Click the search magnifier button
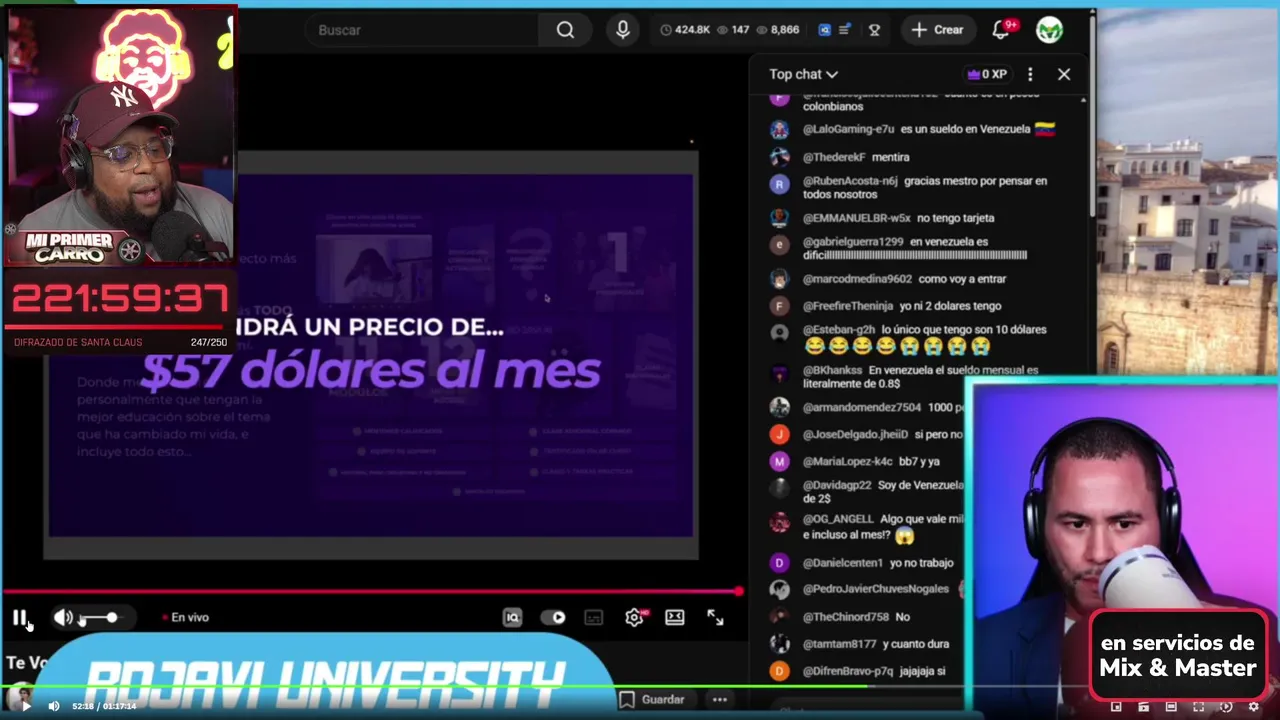1280x720 pixels. click(x=566, y=30)
